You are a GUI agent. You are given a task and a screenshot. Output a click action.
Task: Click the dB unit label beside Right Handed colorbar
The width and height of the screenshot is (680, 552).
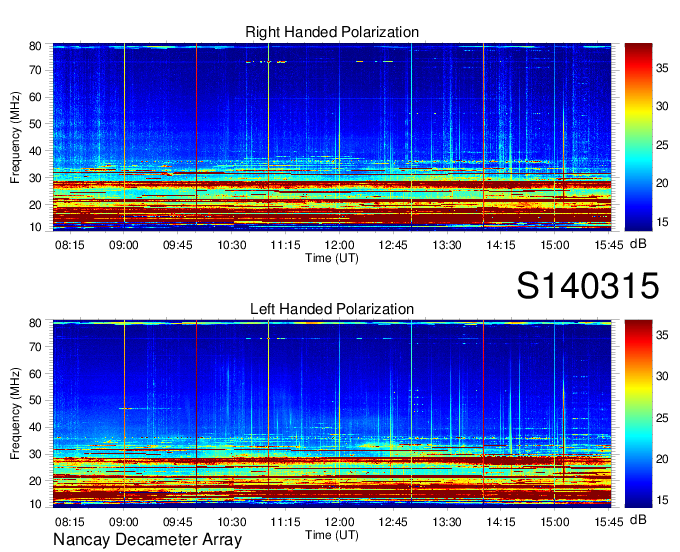[638, 244]
